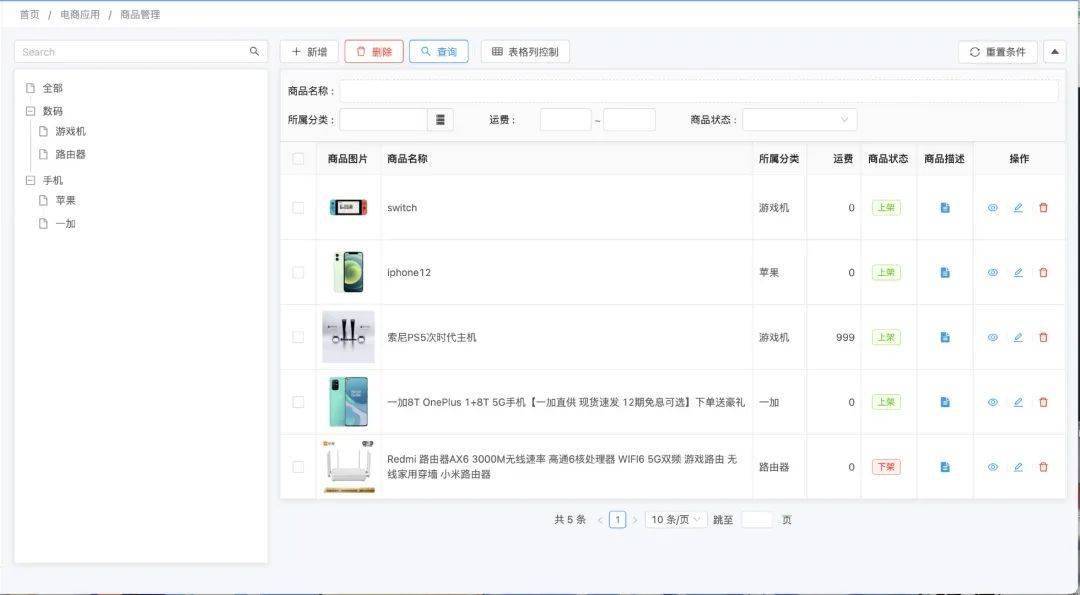Delete Redmi 路由器 row with trash icon

point(1043,466)
